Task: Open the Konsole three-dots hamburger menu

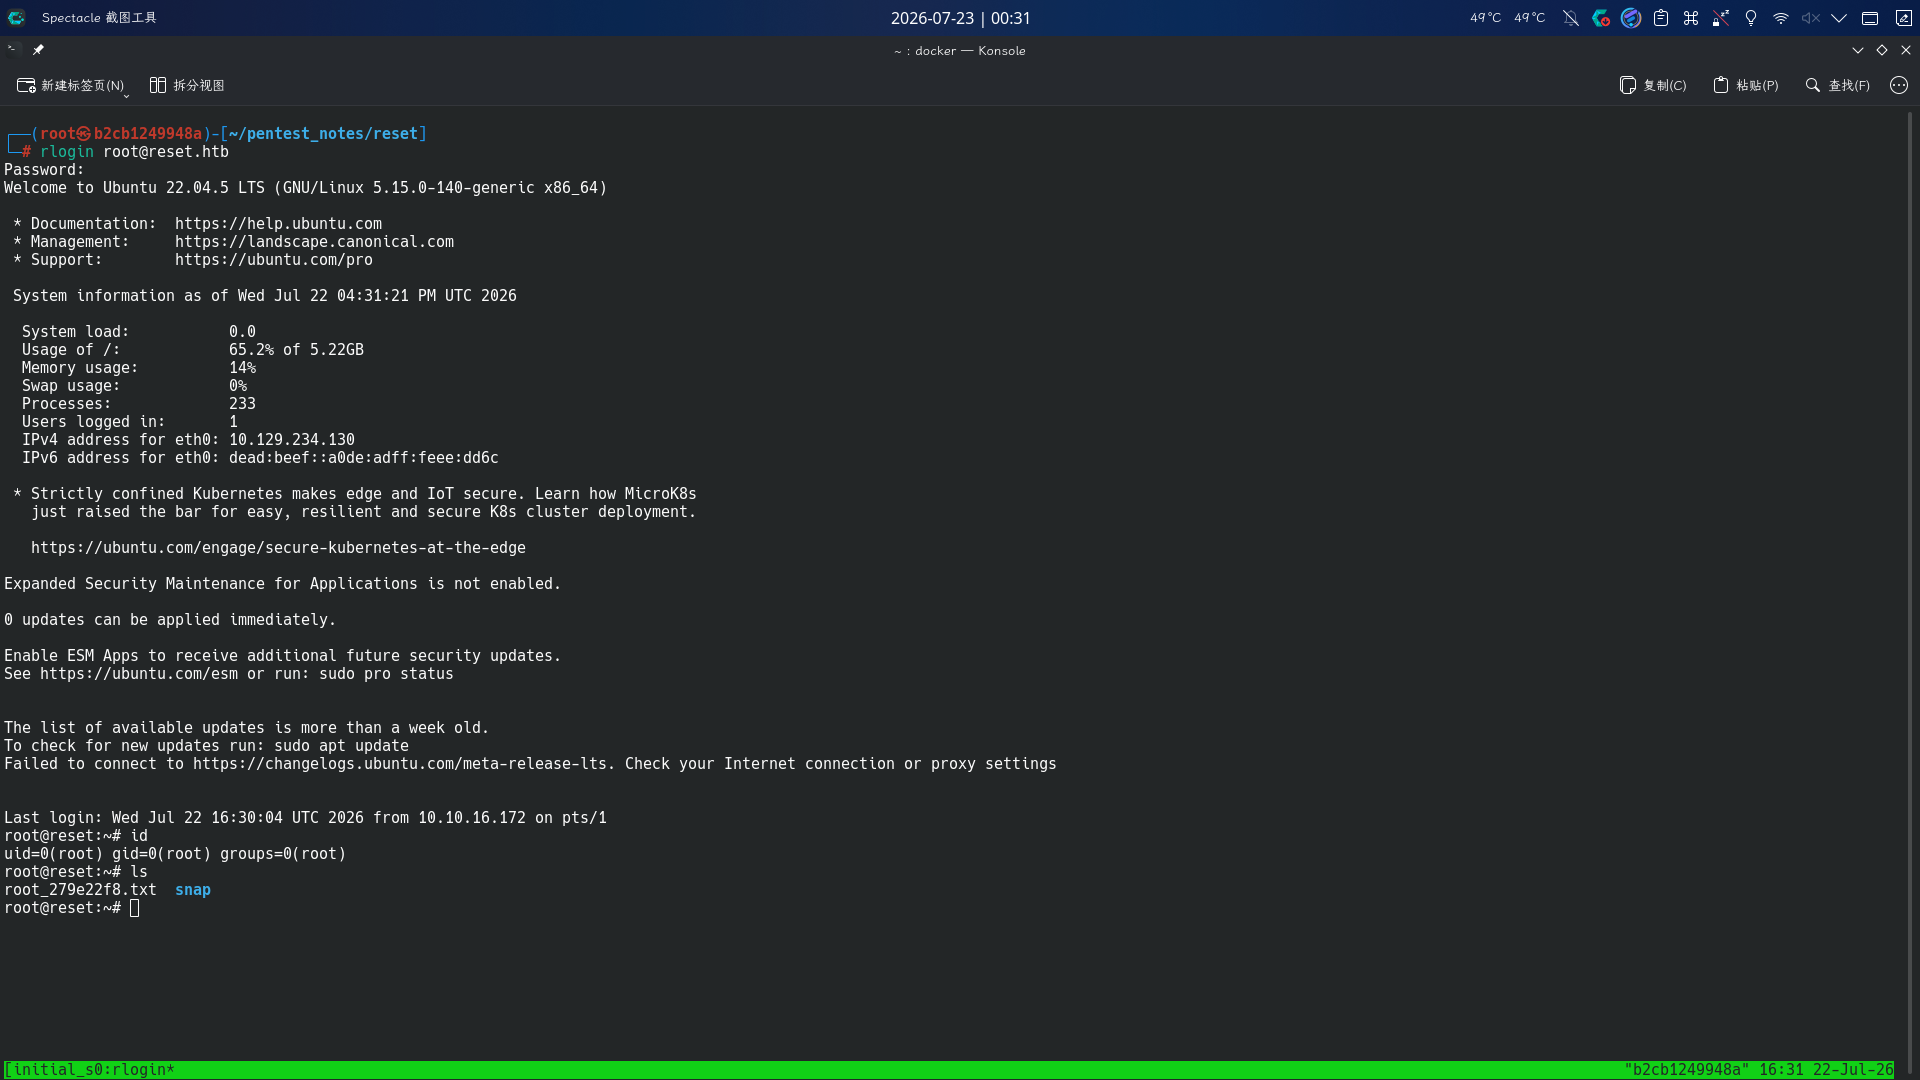Action: (x=1899, y=86)
